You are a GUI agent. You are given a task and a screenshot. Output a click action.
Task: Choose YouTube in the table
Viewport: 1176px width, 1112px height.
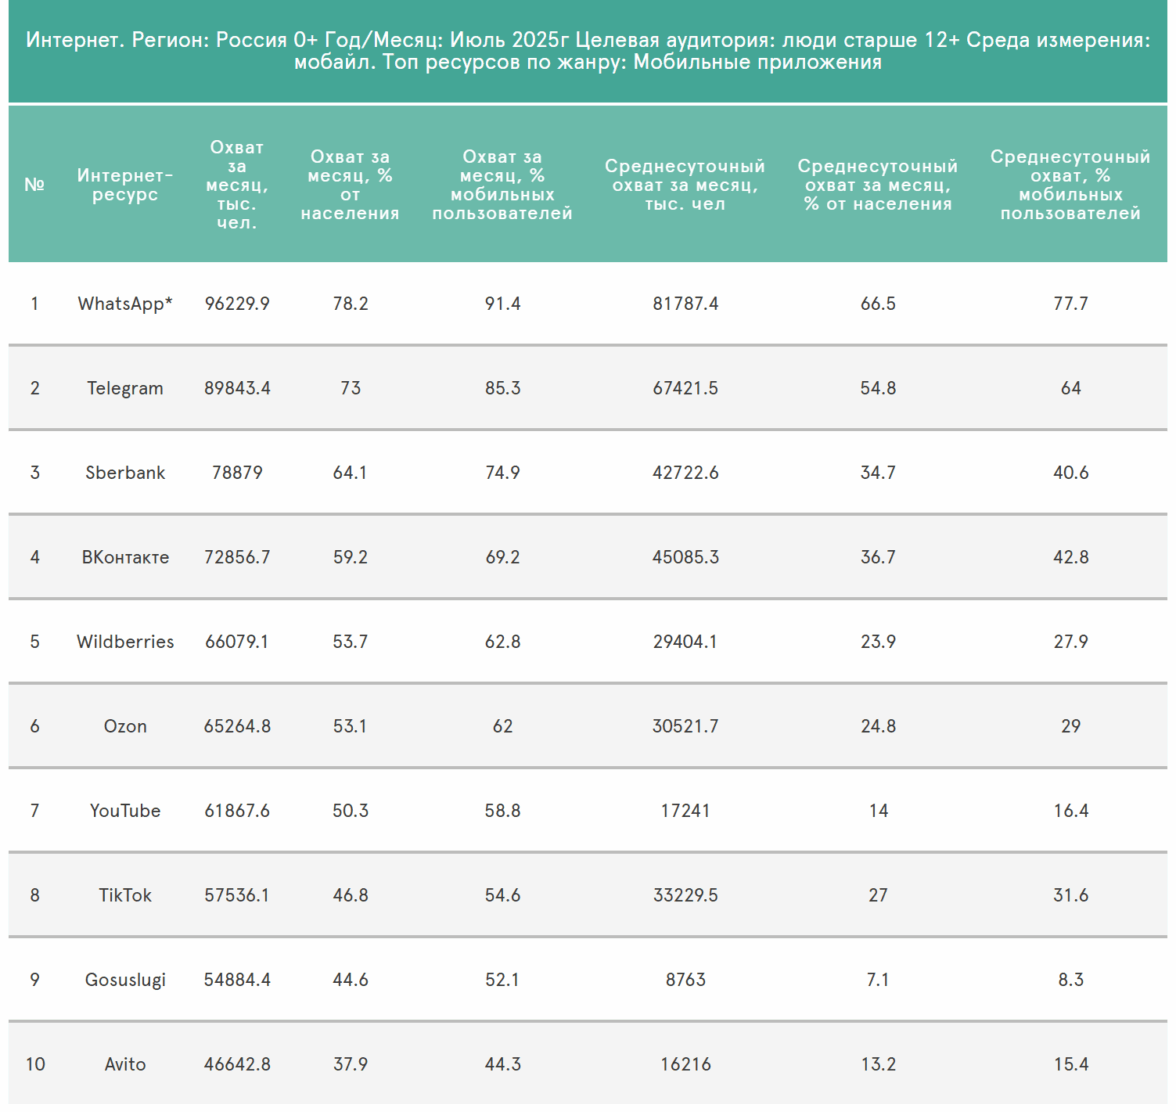125,811
